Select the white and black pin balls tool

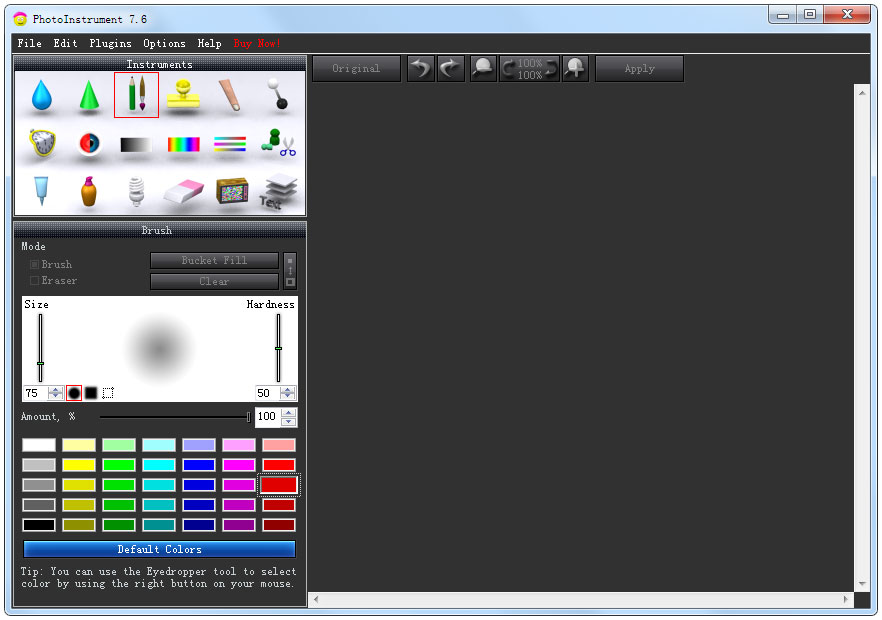coord(277,94)
